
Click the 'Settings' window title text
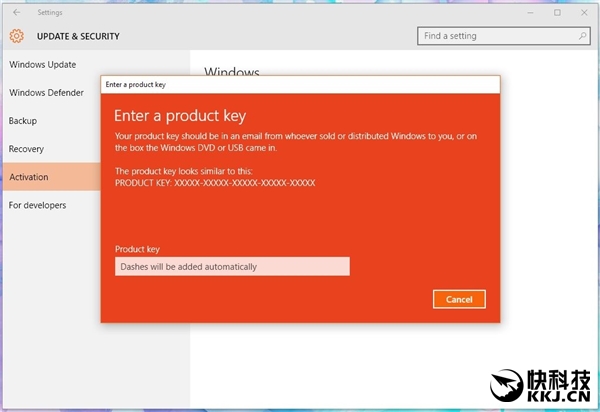click(x=49, y=13)
